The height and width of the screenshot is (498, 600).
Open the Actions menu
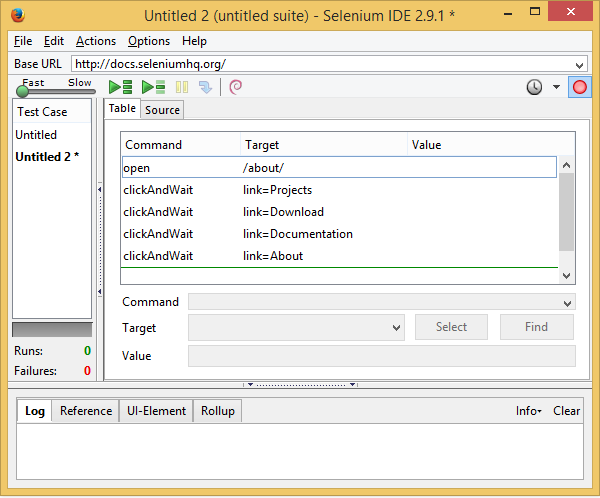click(96, 41)
